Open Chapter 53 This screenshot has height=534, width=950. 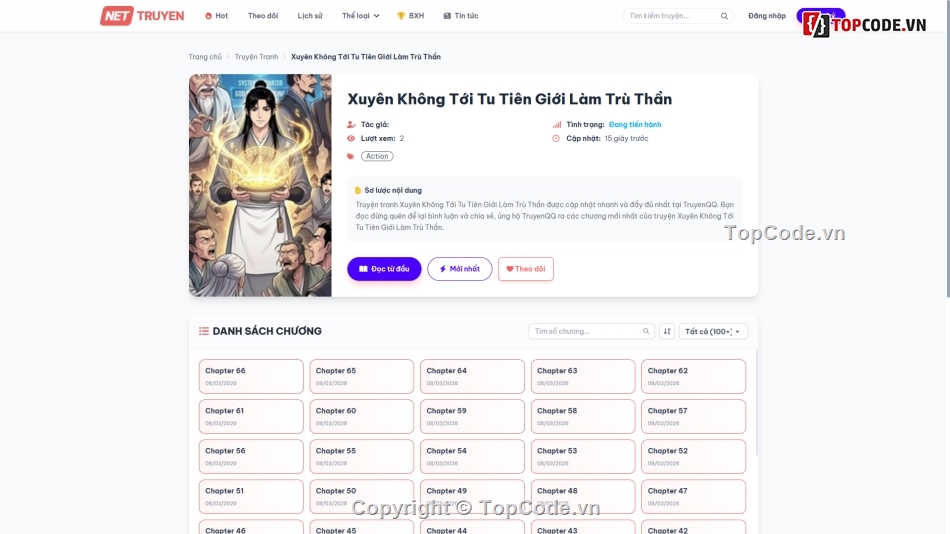click(583, 456)
